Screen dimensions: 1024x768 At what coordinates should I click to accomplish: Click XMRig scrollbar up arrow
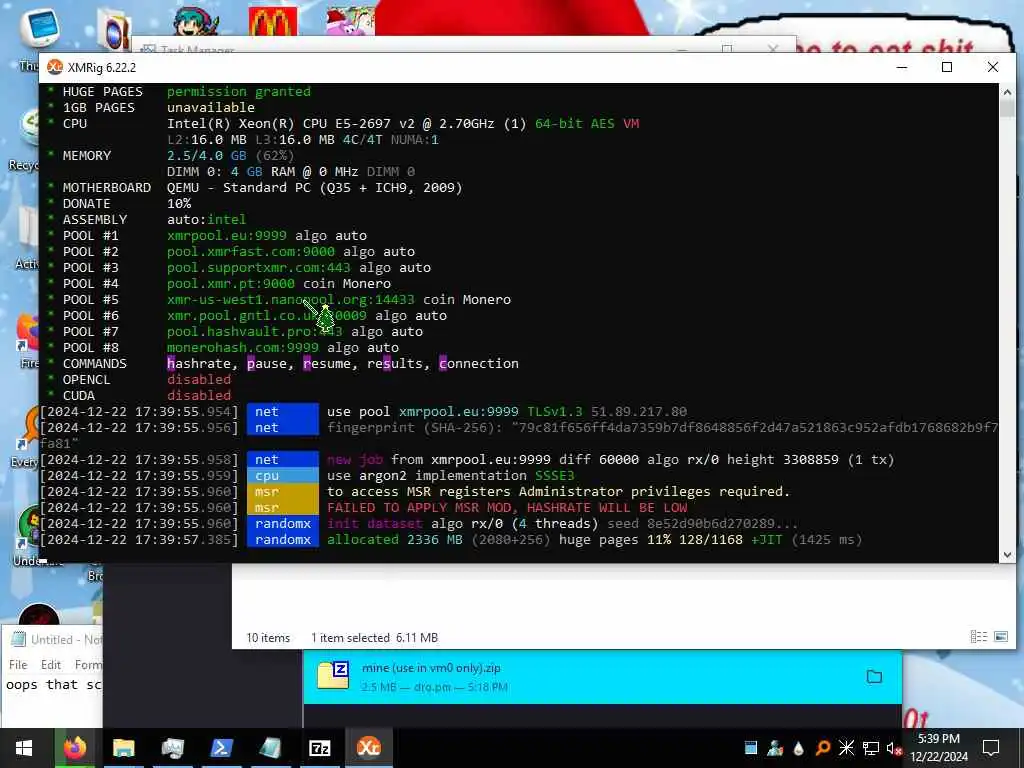(x=1007, y=92)
